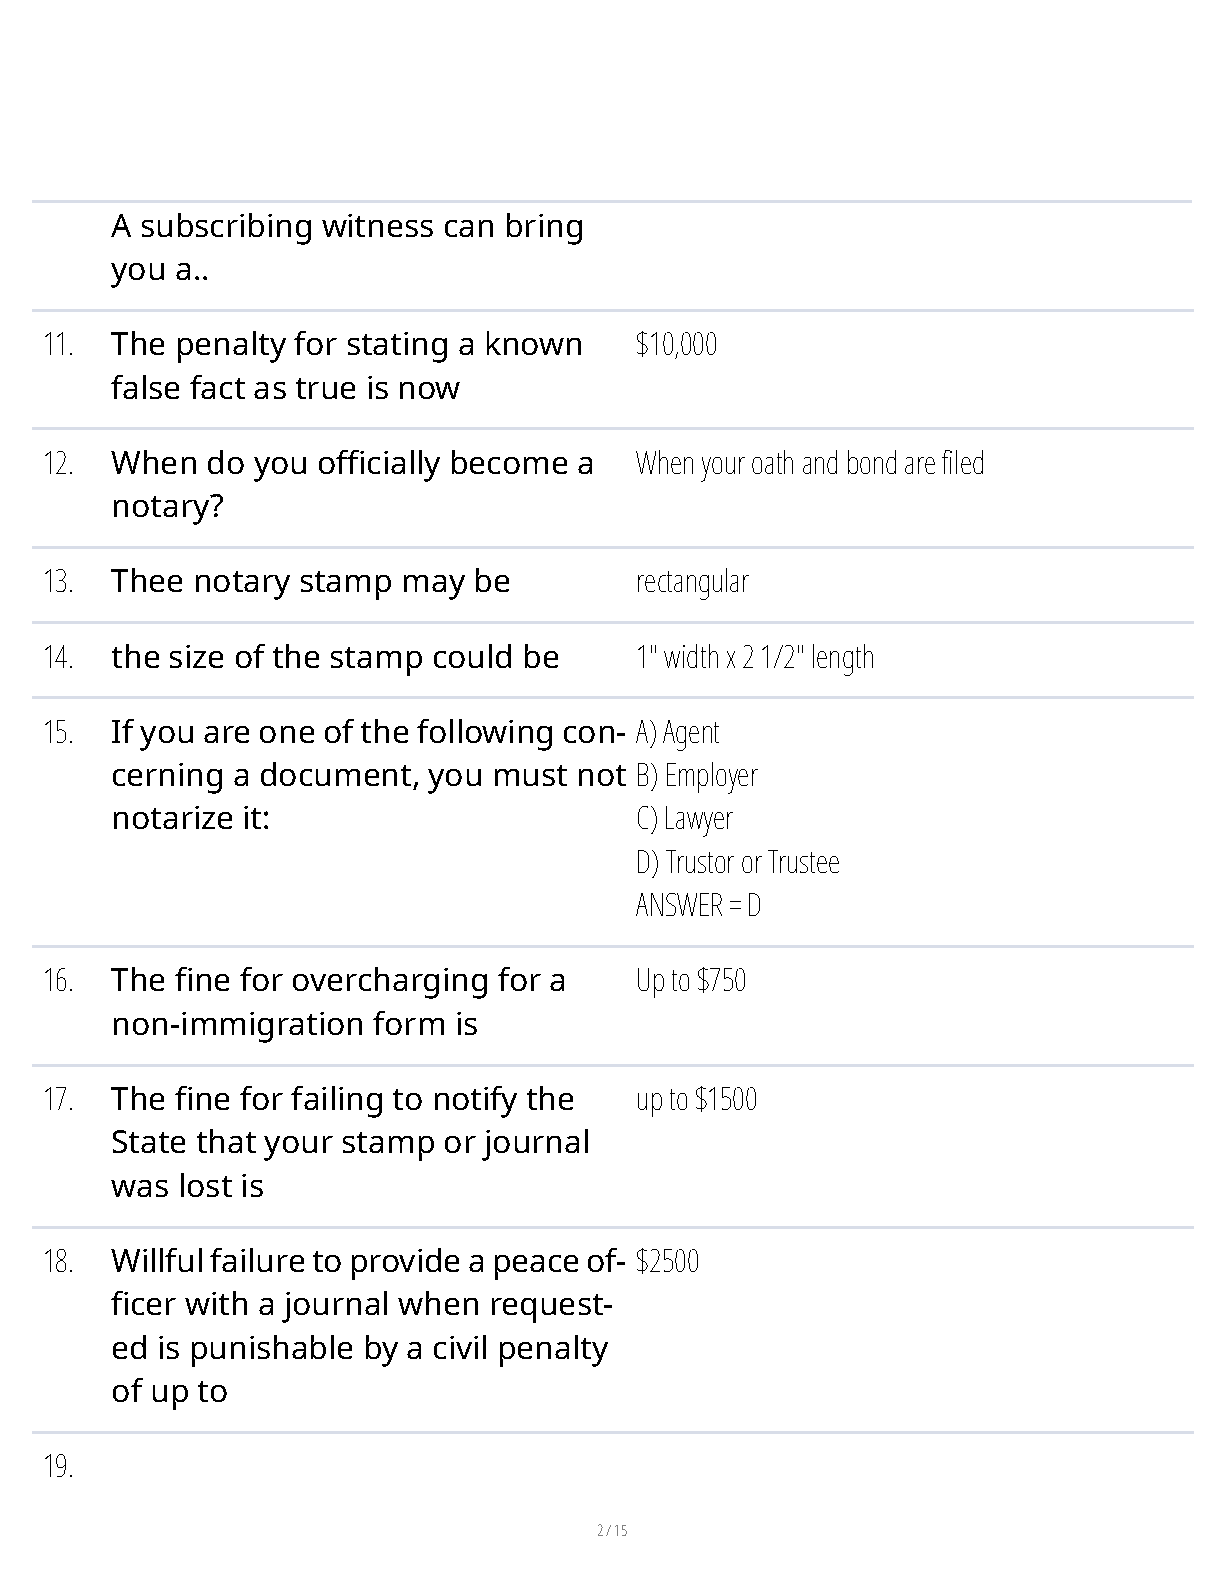Click question about overcharging non-immigration form
Screen dimensions: 1224x1584
[338, 1002]
